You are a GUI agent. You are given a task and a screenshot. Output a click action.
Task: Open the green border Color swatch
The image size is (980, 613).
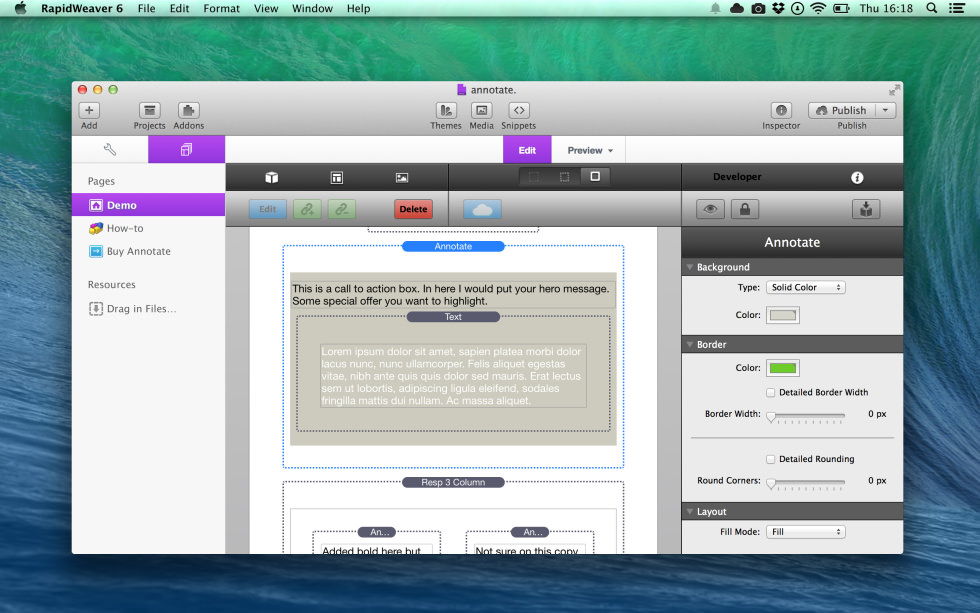[783, 368]
